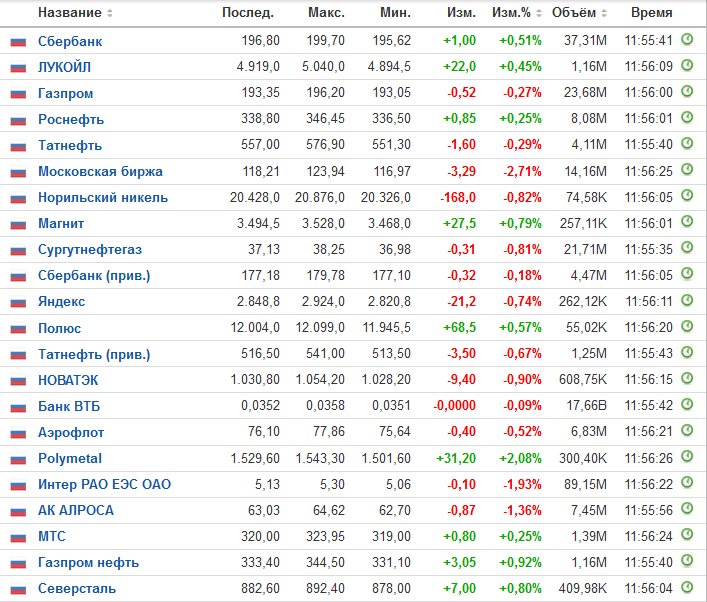Open the МТС stock link
The width and height of the screenshot is (707, 602).
52,537
